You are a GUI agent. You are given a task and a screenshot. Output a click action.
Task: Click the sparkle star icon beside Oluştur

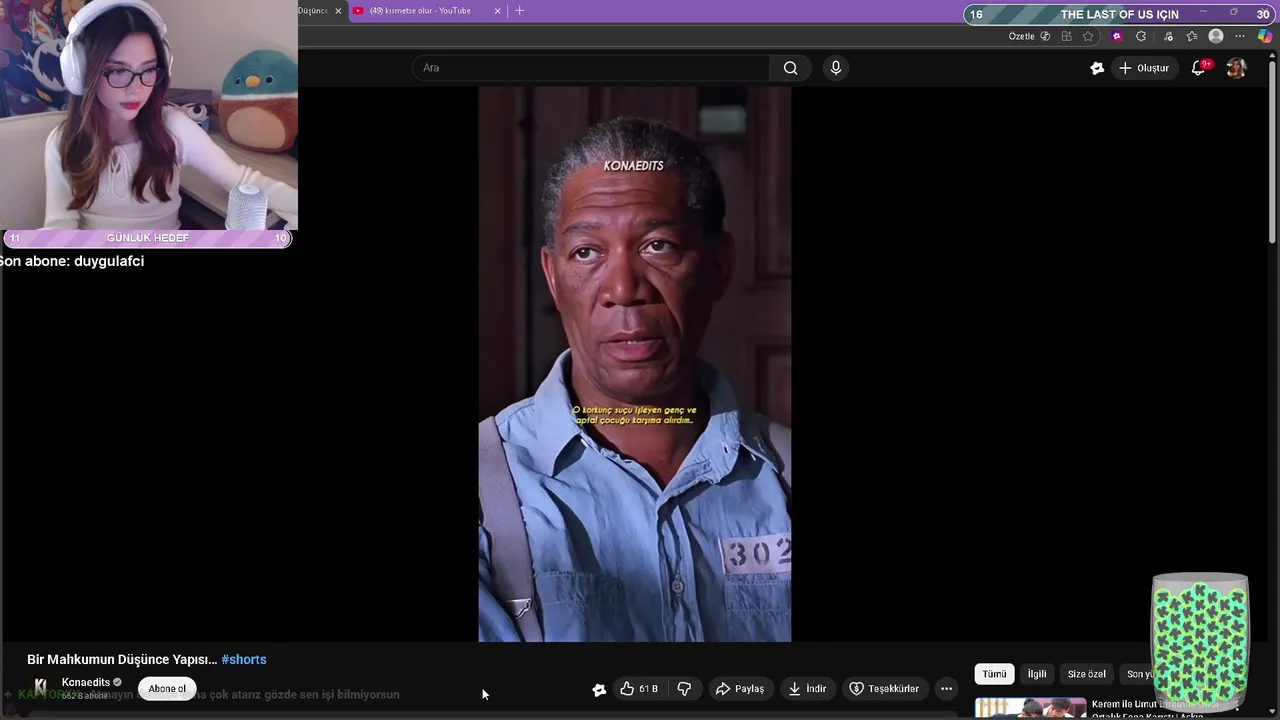(1097, 68)
